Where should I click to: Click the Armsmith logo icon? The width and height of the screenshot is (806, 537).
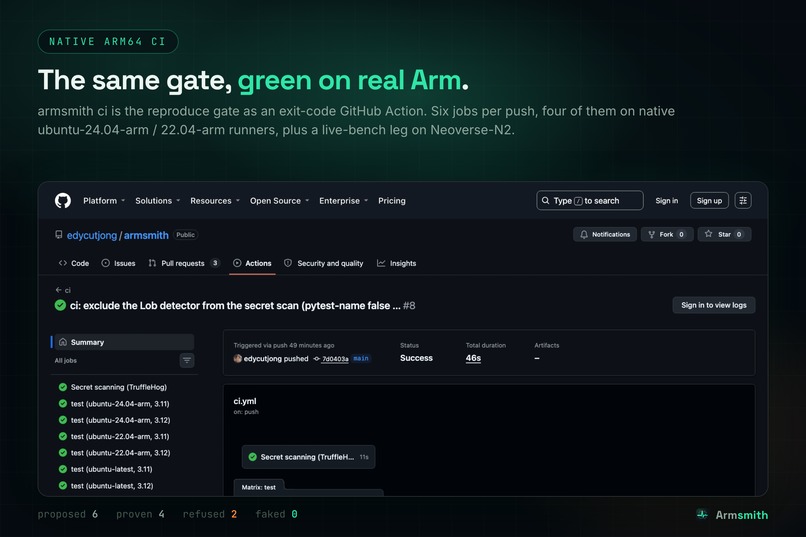click(x=702, y=514)
